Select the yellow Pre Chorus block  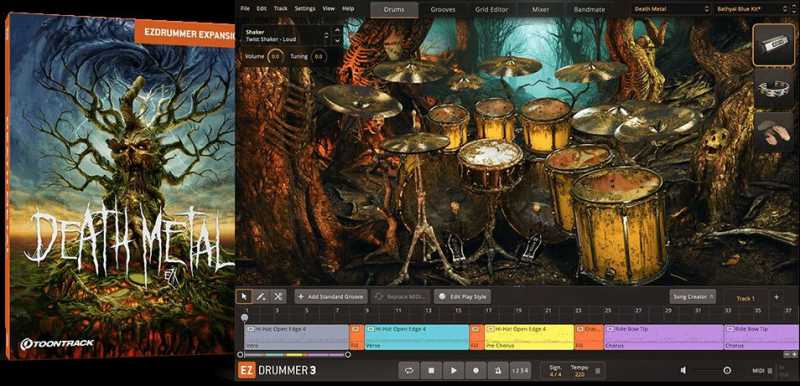point(529,337)
